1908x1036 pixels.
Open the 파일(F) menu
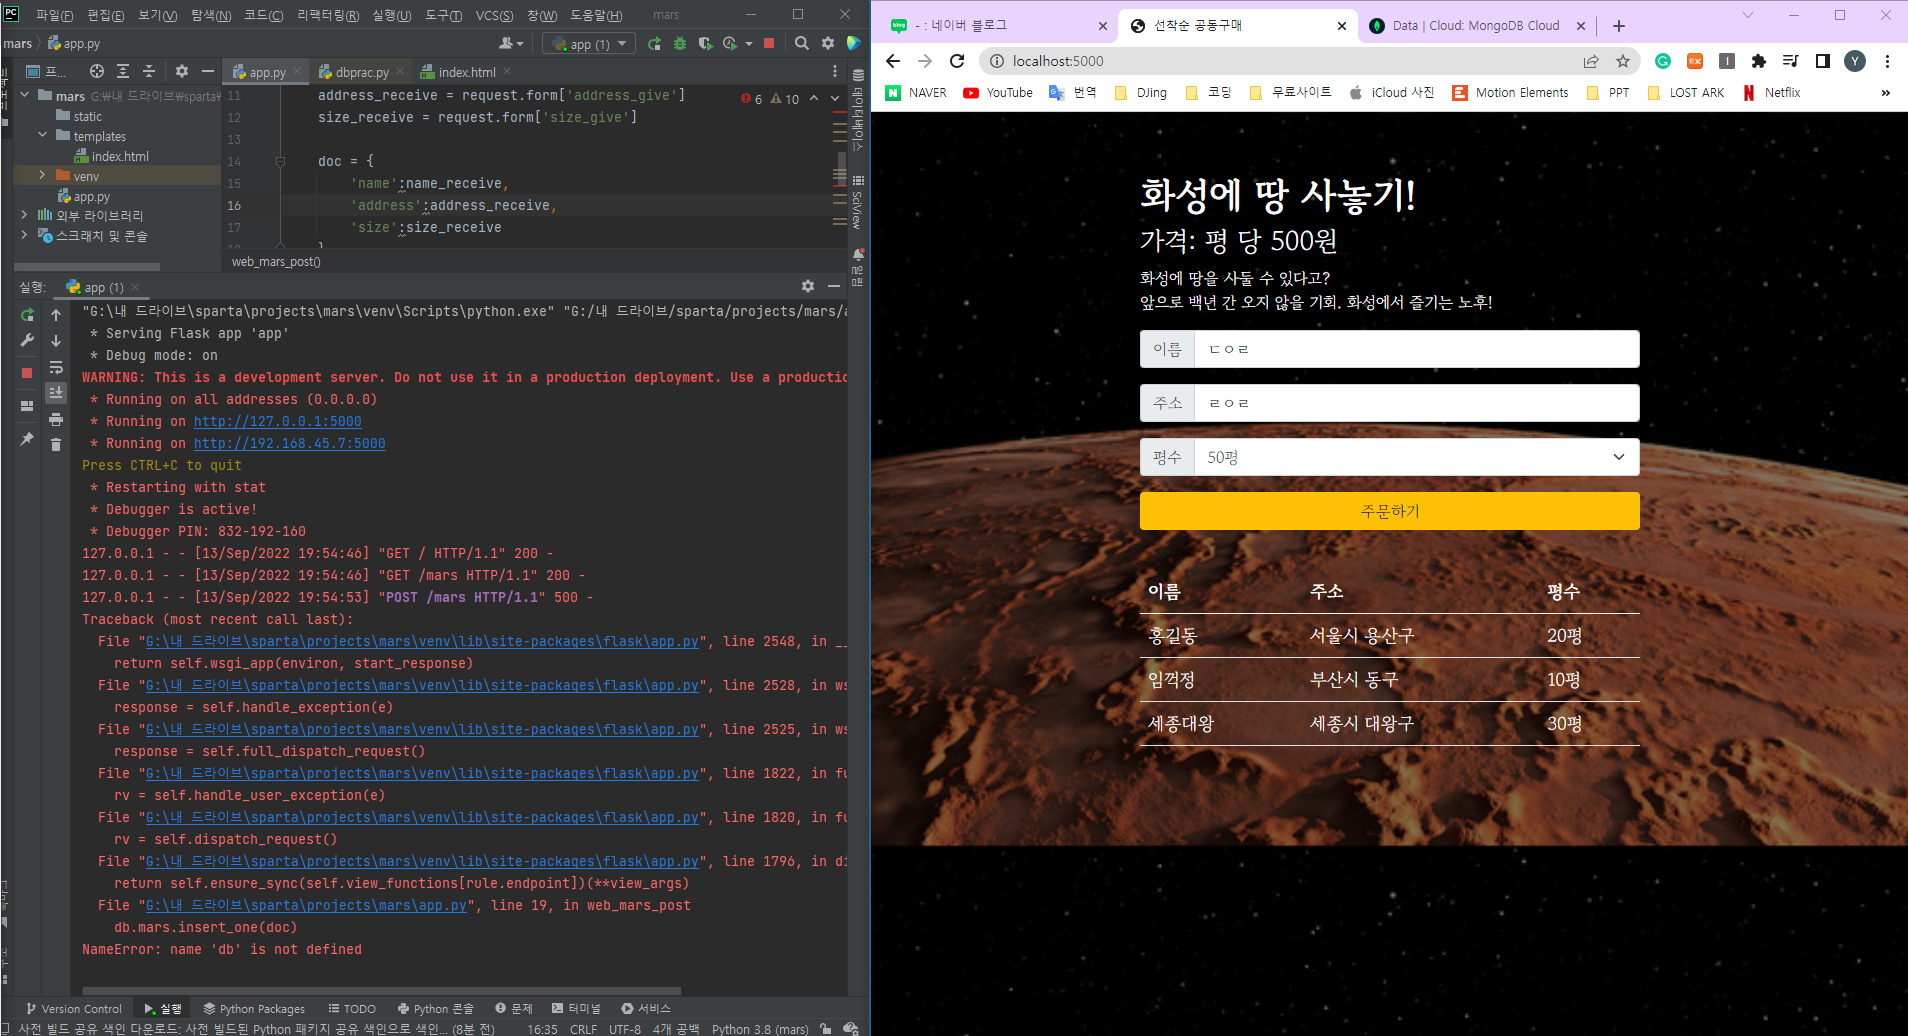(x=54, y=15)
